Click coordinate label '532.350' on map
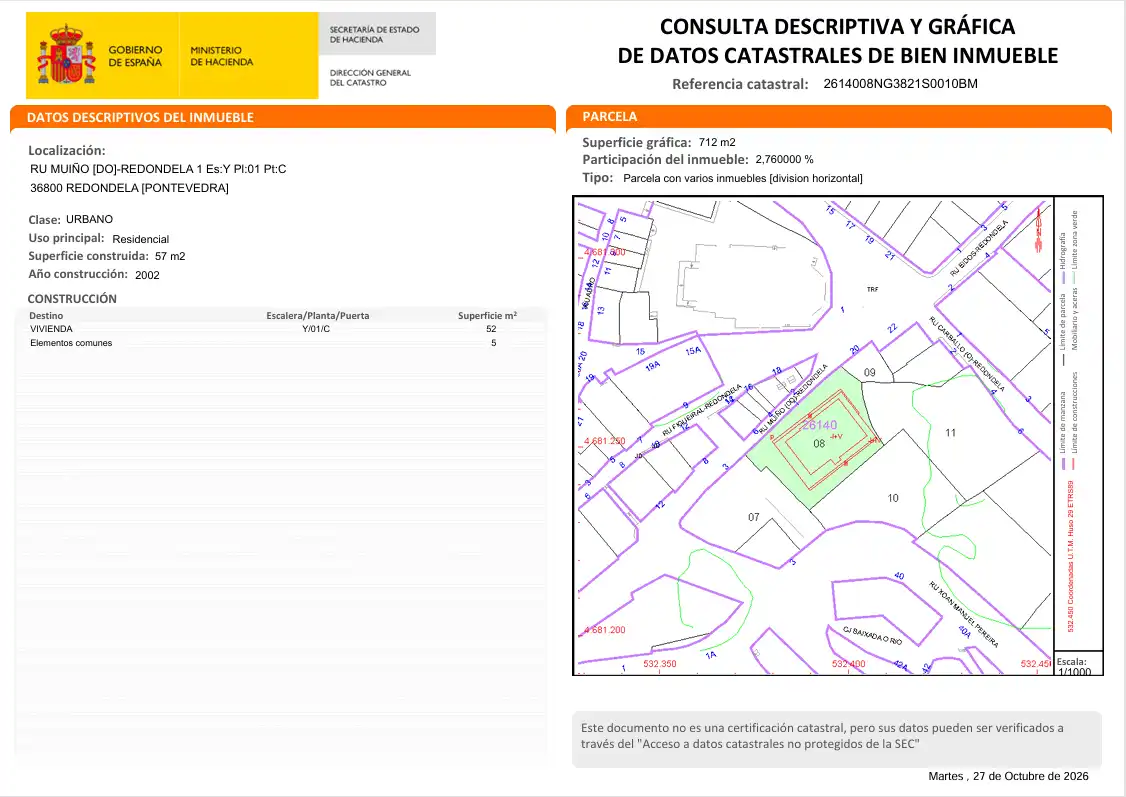Screen dimensions: 1126x797 pos(659,663)
